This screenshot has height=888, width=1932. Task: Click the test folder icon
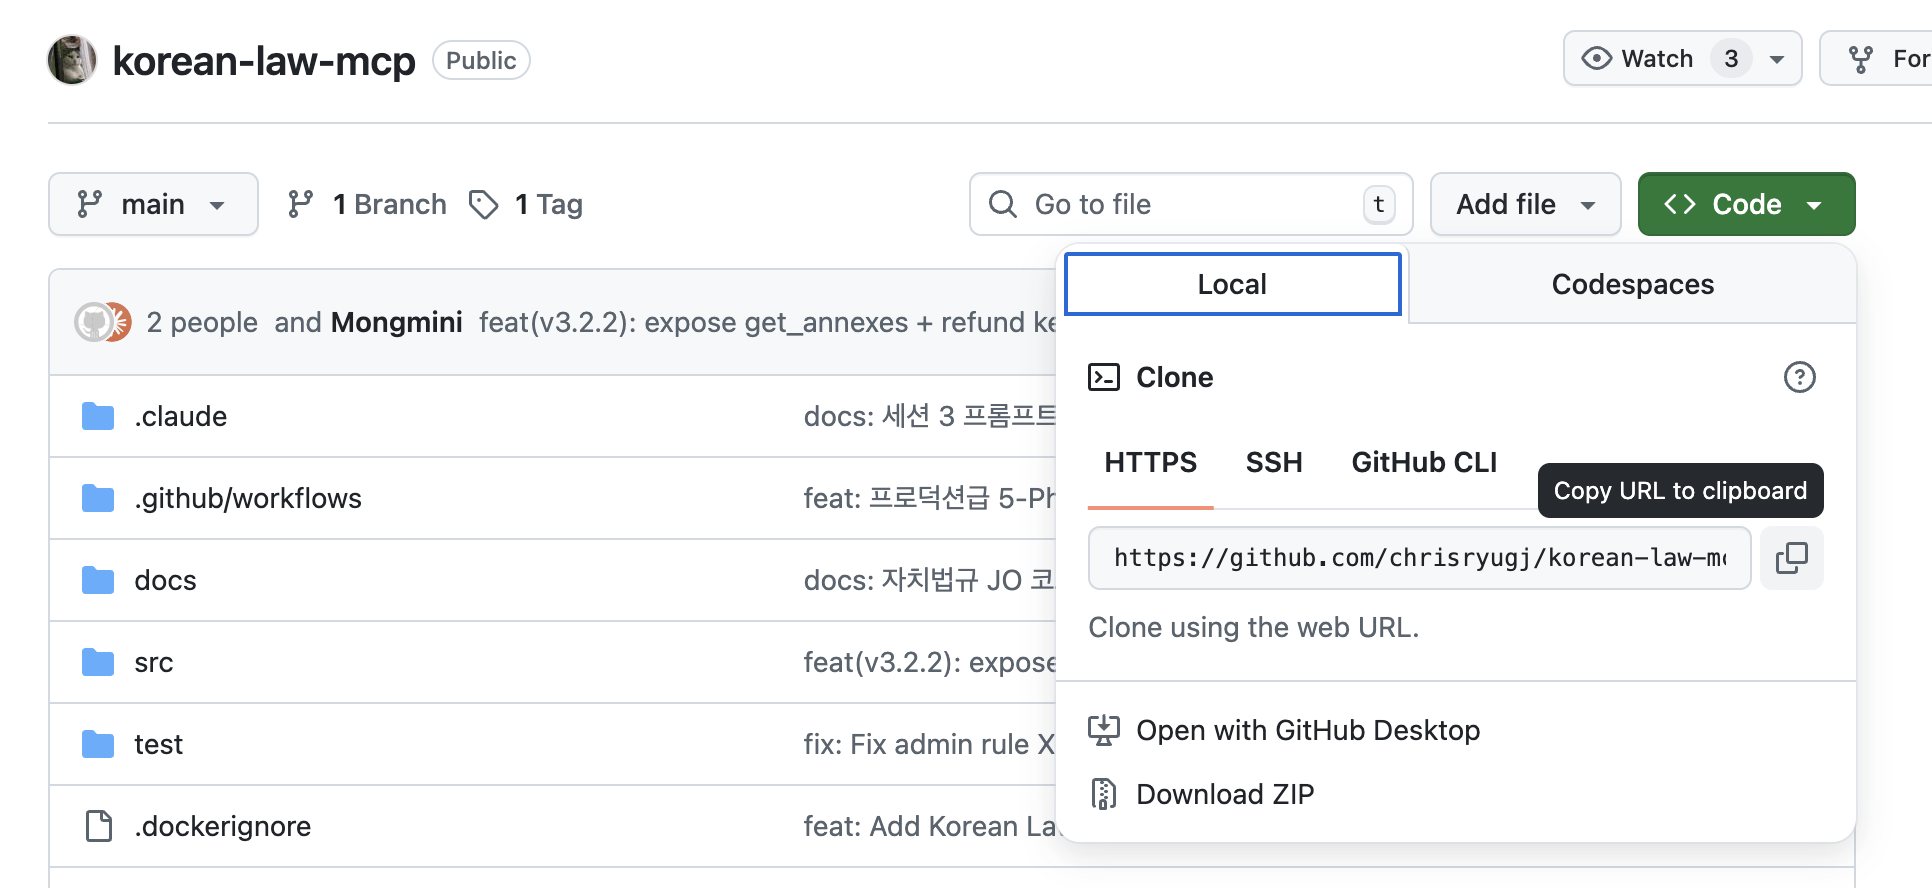pyautogui.click(x=98, y=744)
